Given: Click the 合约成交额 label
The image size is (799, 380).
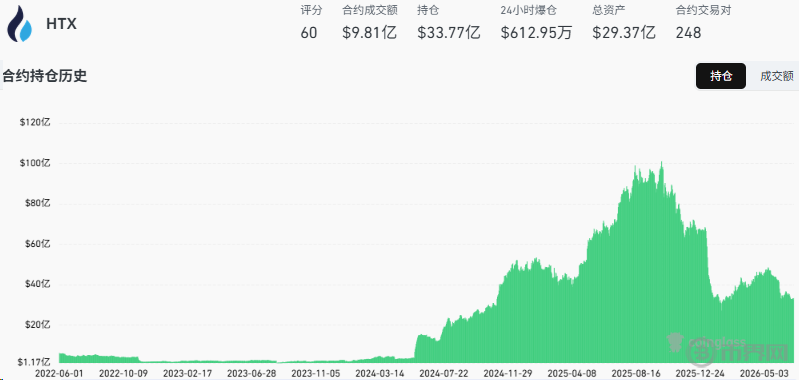Looking at the screenshot, I should pyautogui.click(x=370, y=10).
